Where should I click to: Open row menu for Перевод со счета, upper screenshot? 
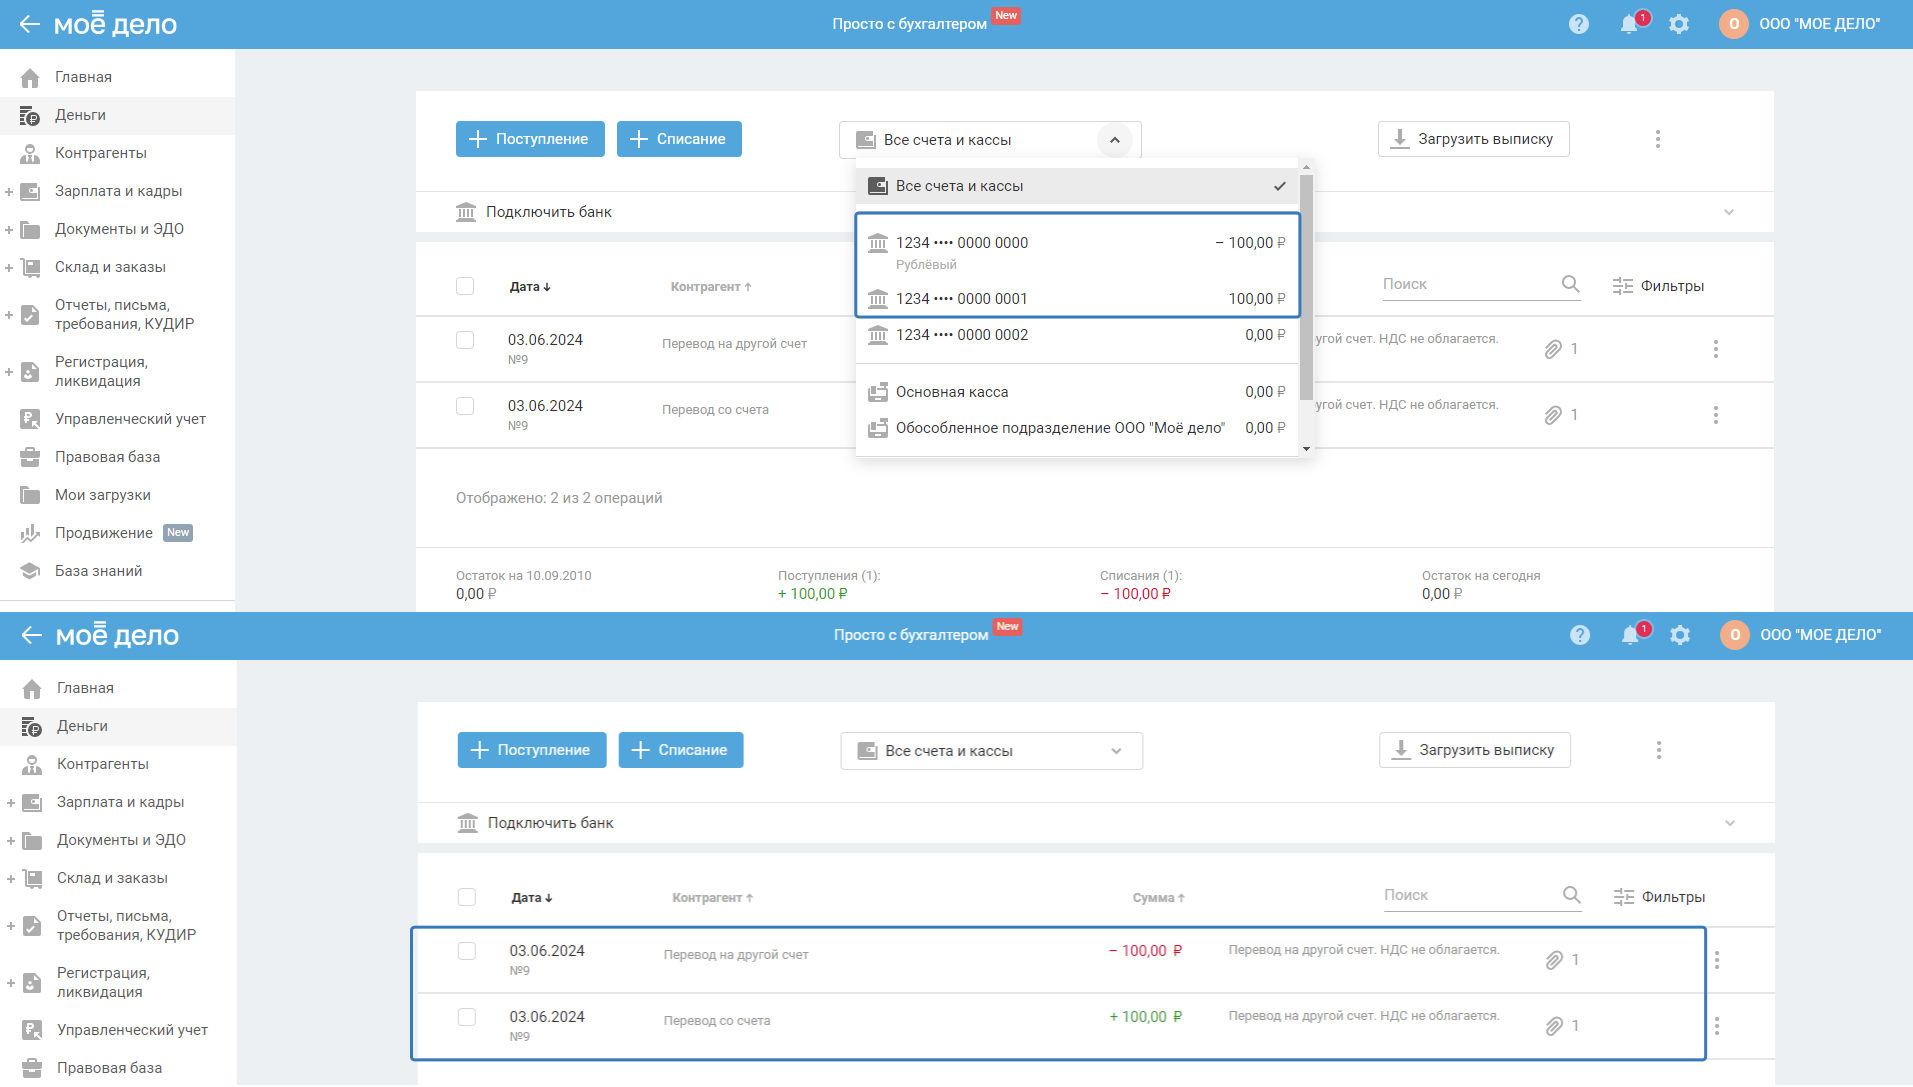(1716, 415)
